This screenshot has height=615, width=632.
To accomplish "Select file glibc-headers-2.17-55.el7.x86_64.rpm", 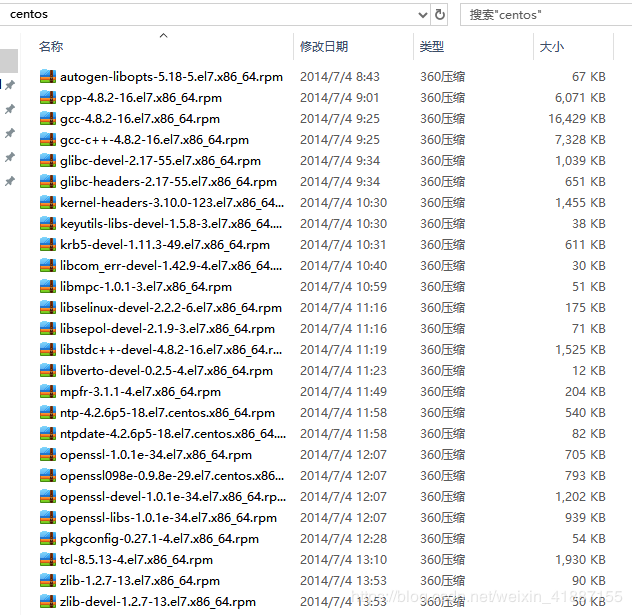I will point(168,181).
